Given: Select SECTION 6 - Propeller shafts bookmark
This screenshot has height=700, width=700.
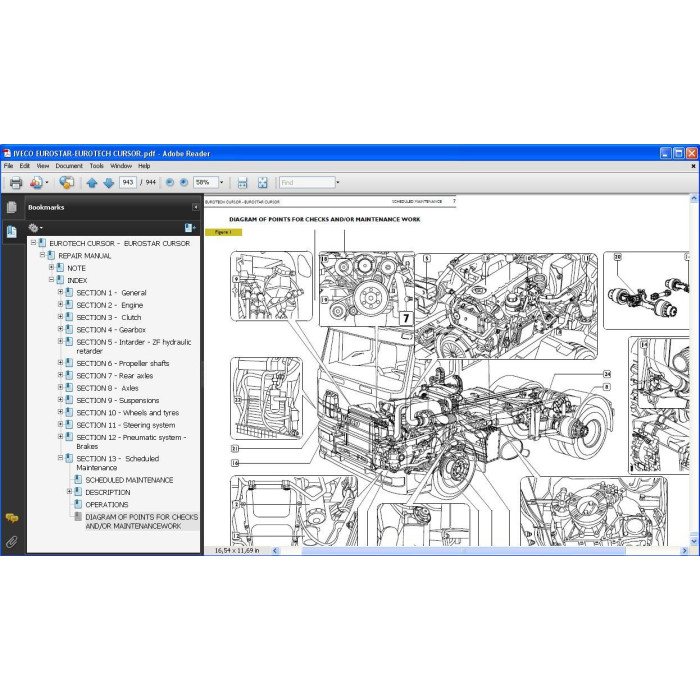Looking at the screenshot, I should 123,363.
